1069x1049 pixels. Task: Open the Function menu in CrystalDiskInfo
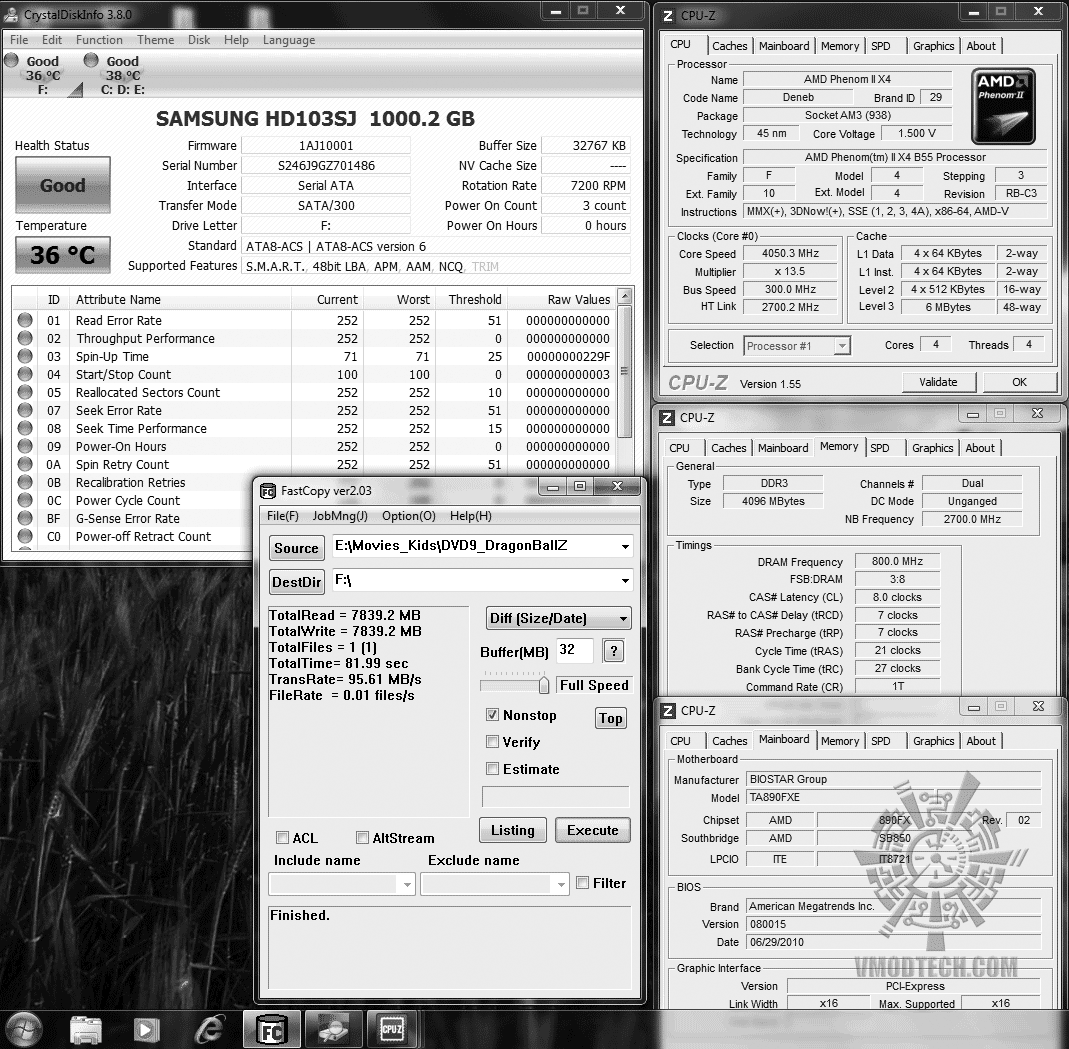[99, 40]
